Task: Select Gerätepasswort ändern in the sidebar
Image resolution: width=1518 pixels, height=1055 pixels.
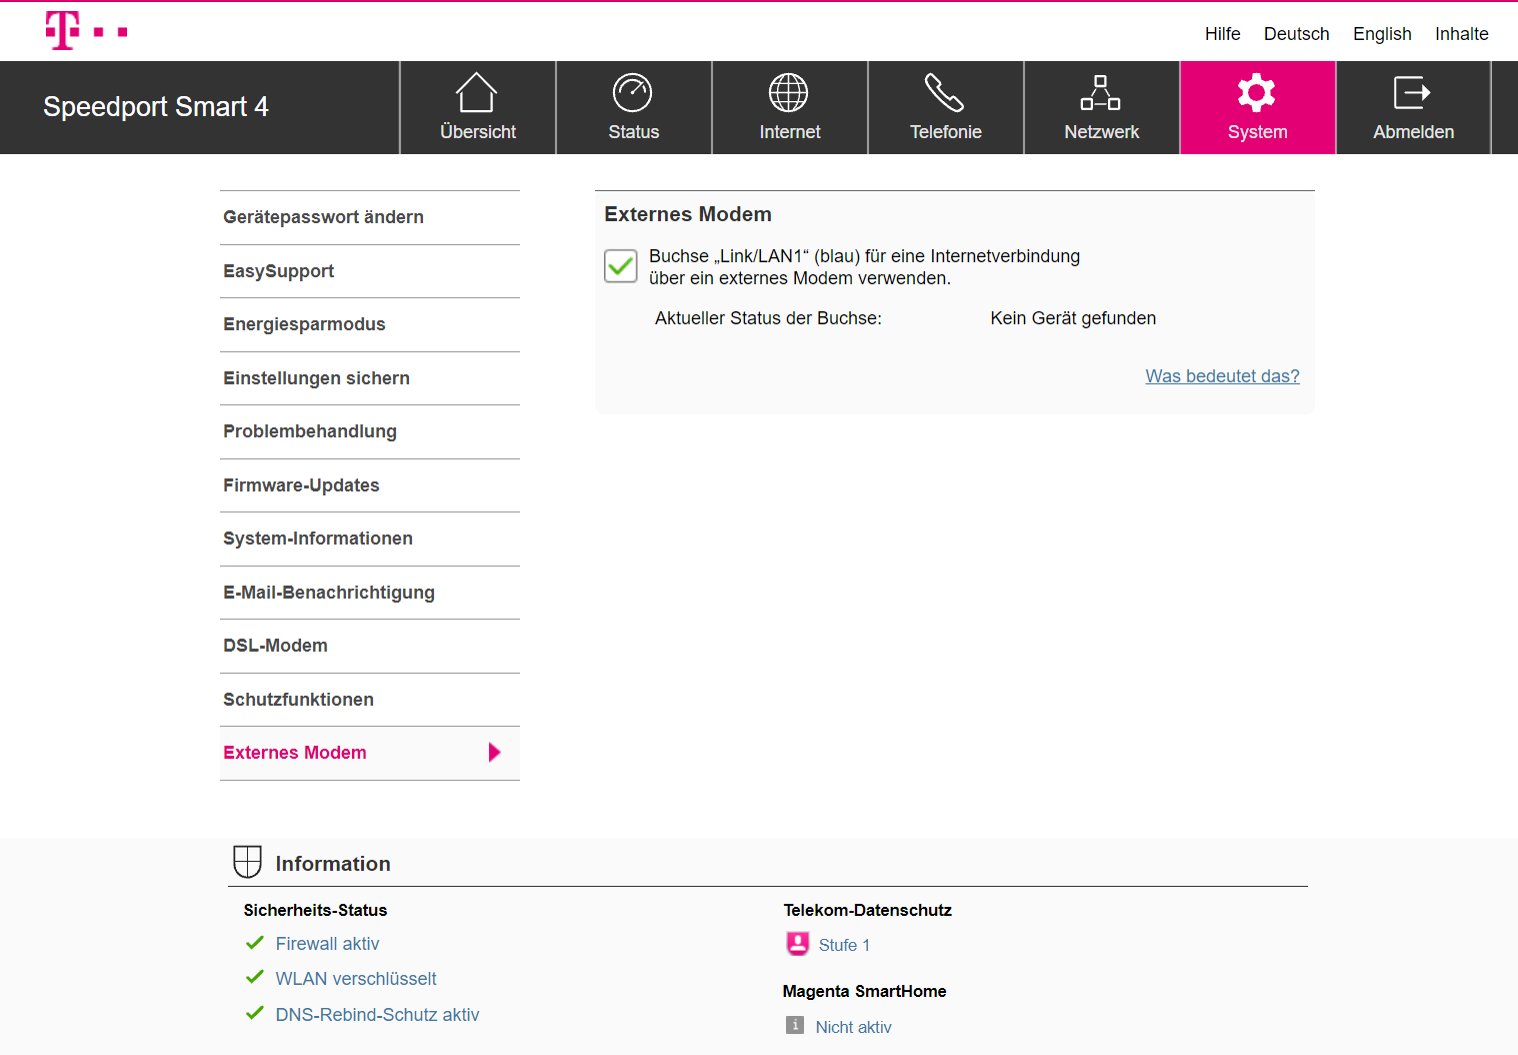Action: (323, 217)
